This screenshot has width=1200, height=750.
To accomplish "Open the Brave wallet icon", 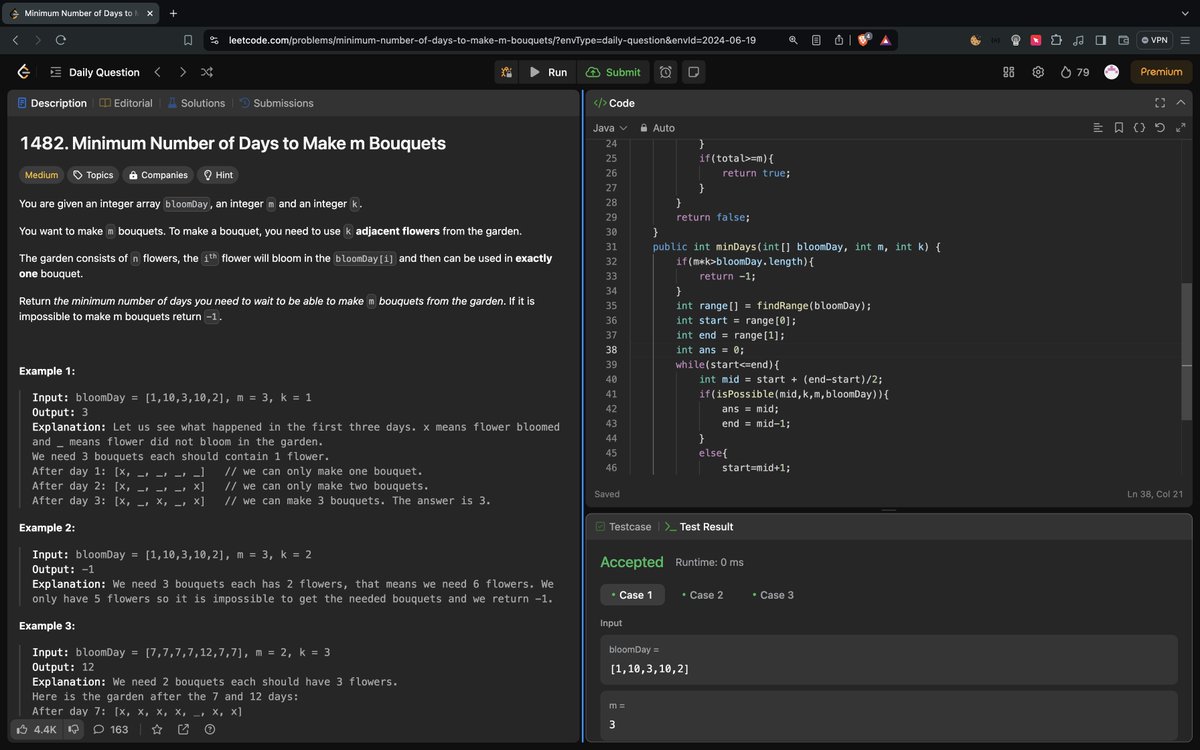I will coord(1123,40).
